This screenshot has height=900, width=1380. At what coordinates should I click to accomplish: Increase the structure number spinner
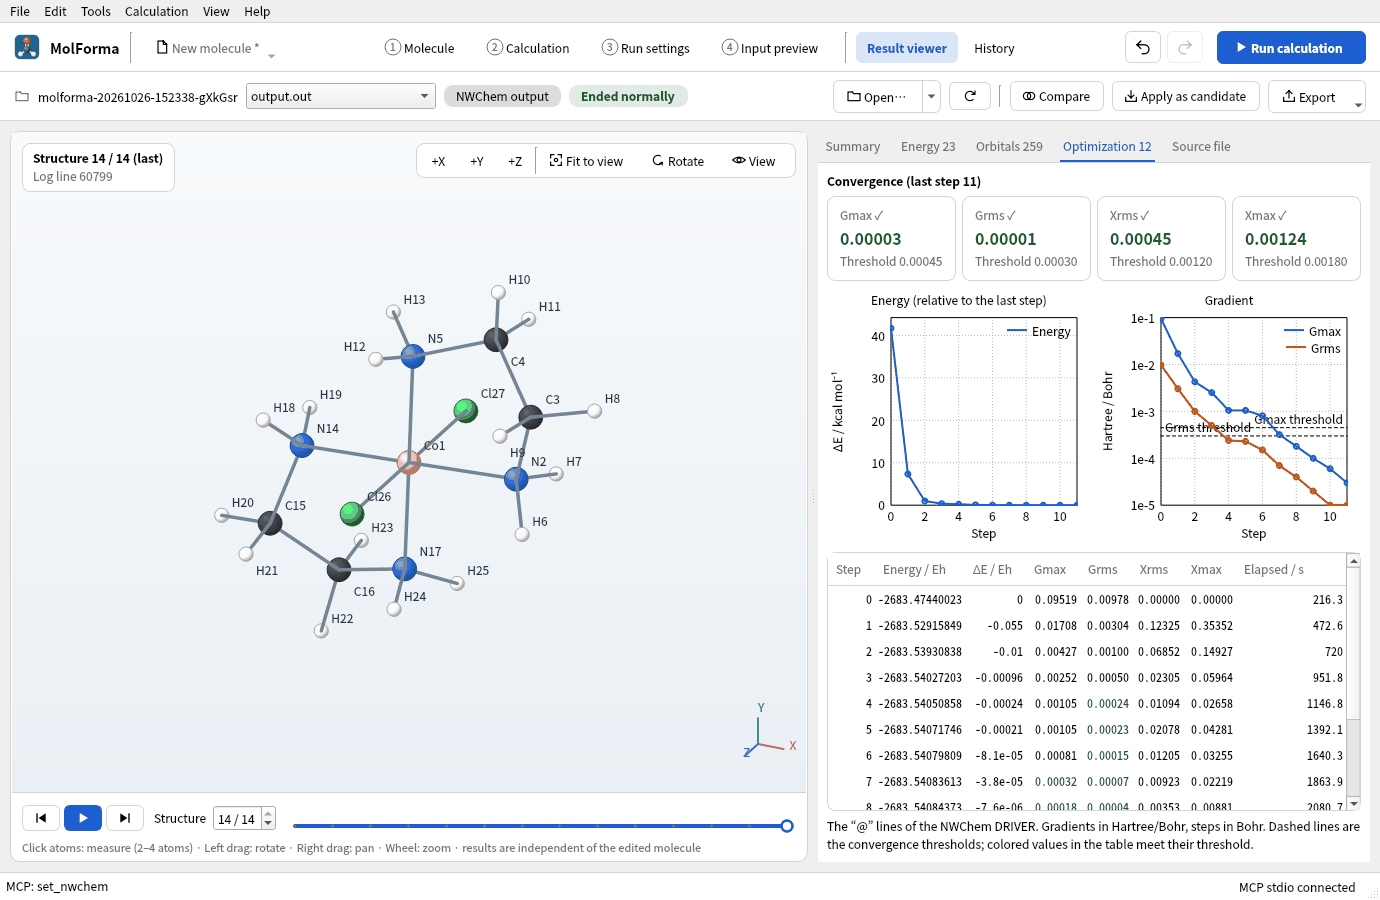268,812
